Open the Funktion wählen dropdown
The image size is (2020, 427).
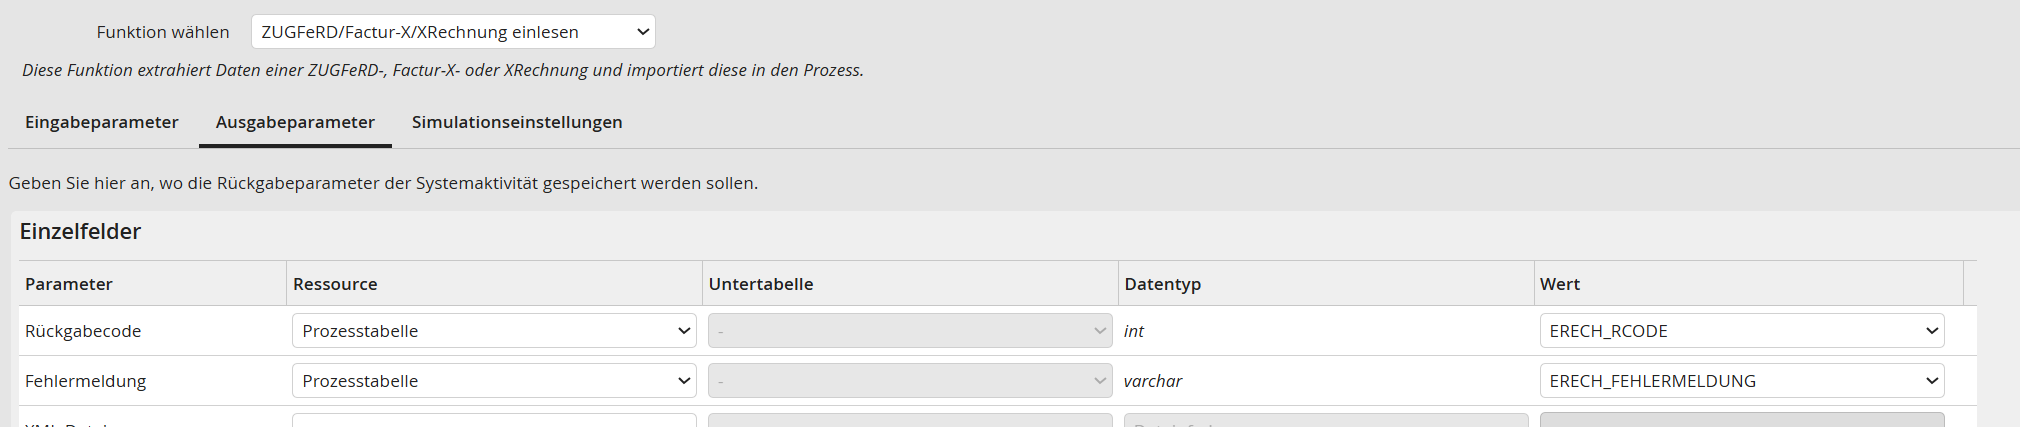[453, 32]
